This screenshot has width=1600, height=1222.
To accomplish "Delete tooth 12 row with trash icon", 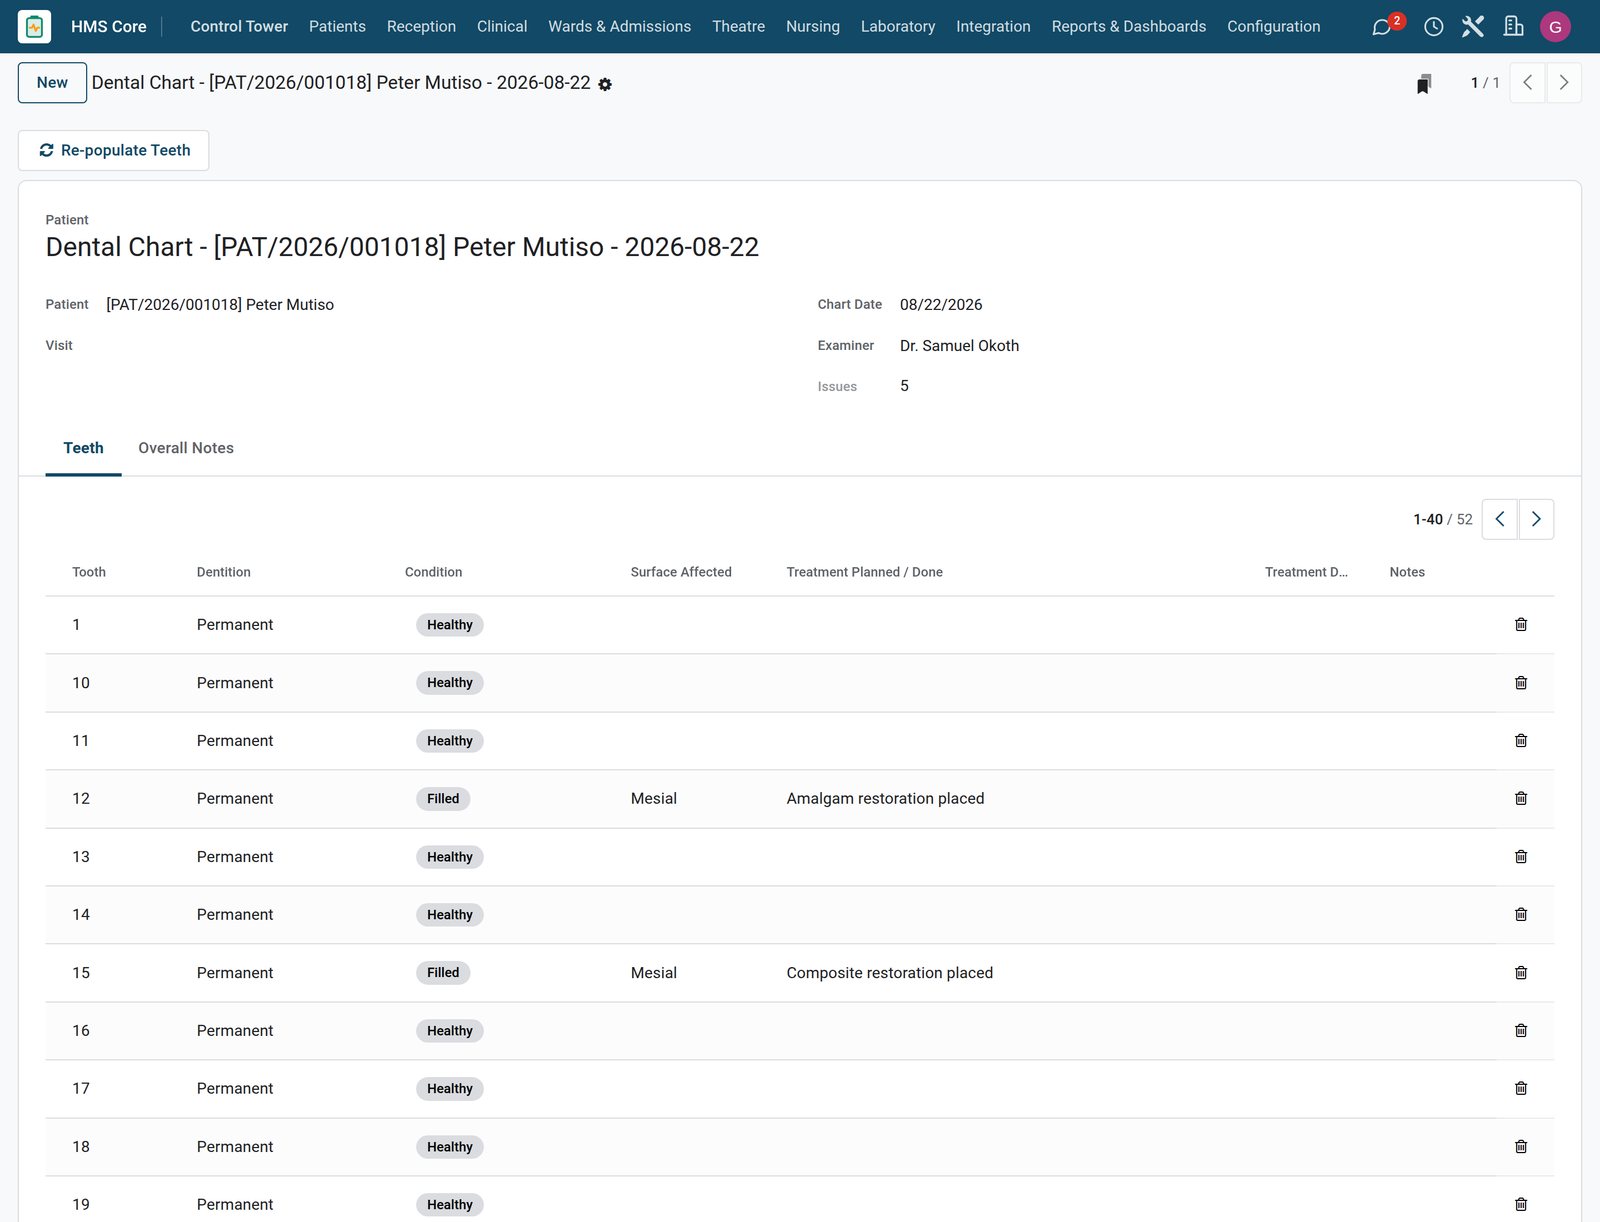I will tap(1521, 799).
